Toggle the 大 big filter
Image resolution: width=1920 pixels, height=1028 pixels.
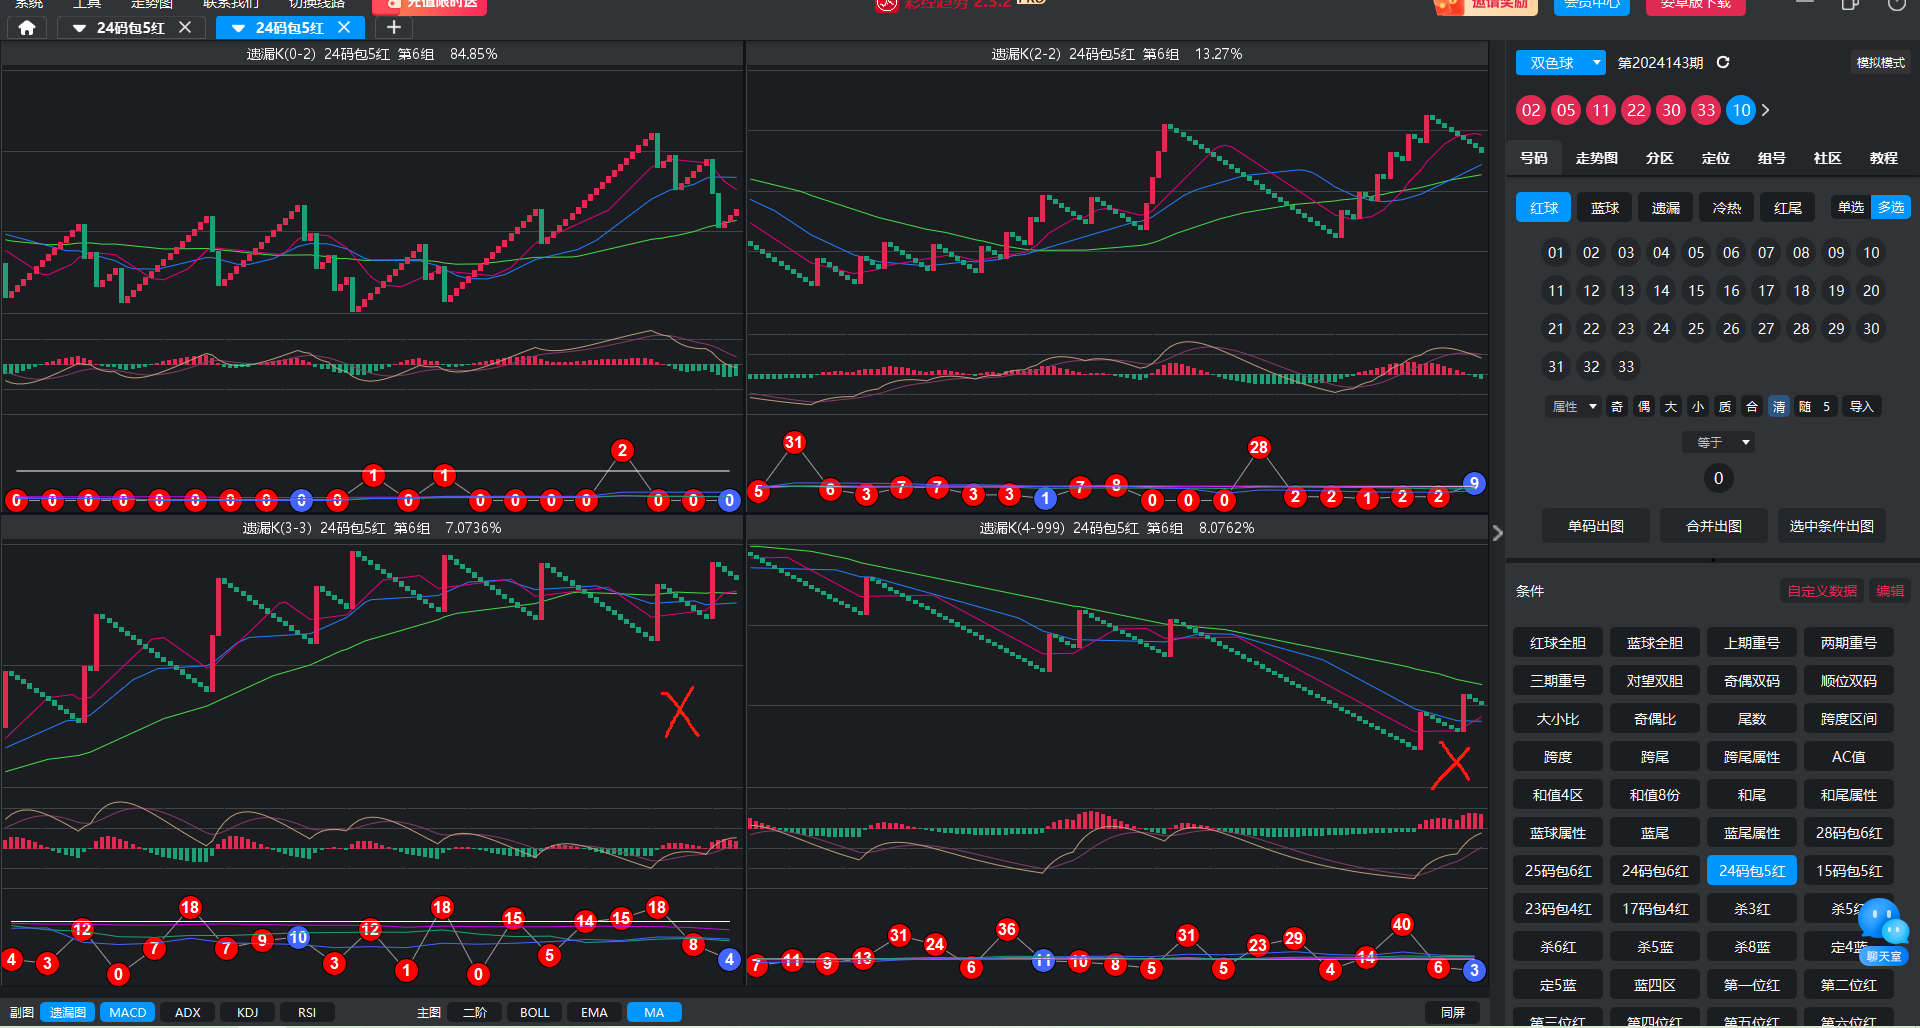pos(1671,407)
